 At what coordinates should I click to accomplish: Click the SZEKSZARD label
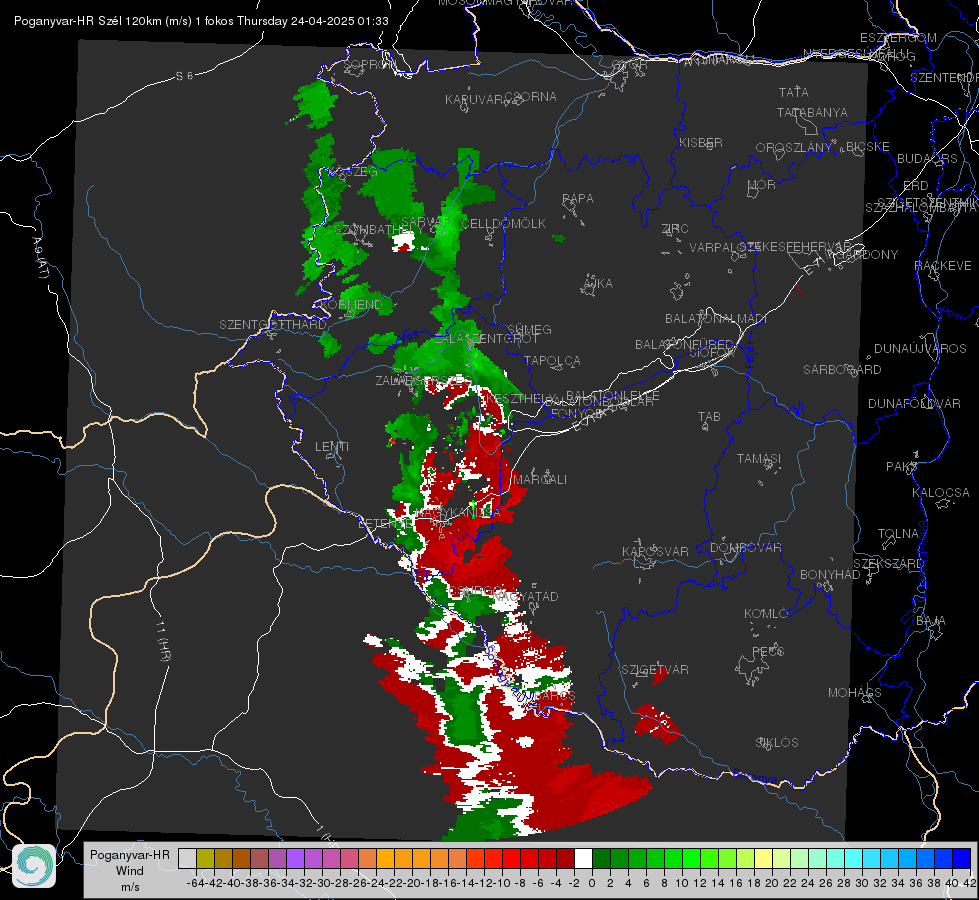[888, 564]
